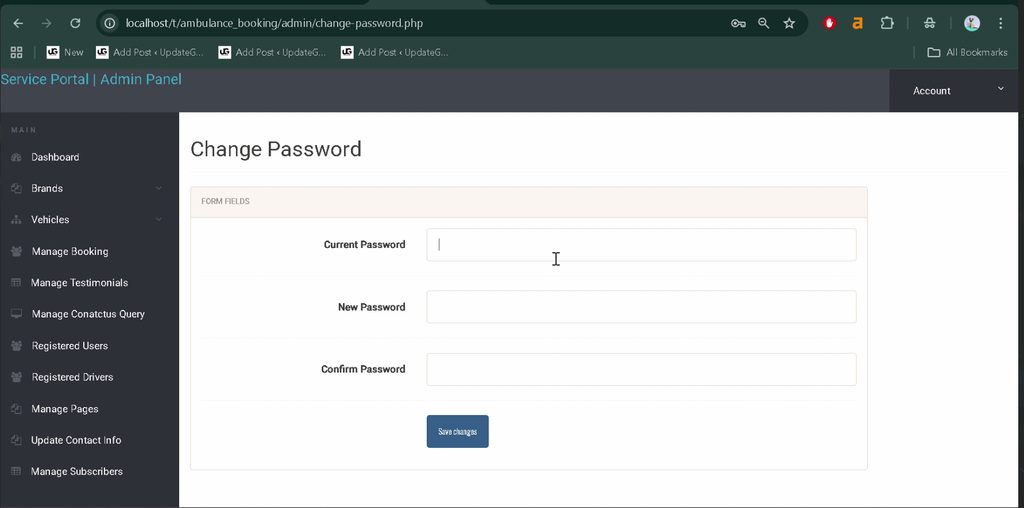1024x508 pixels.
Task: Click the address bar URL
Action: coord(274,24)
